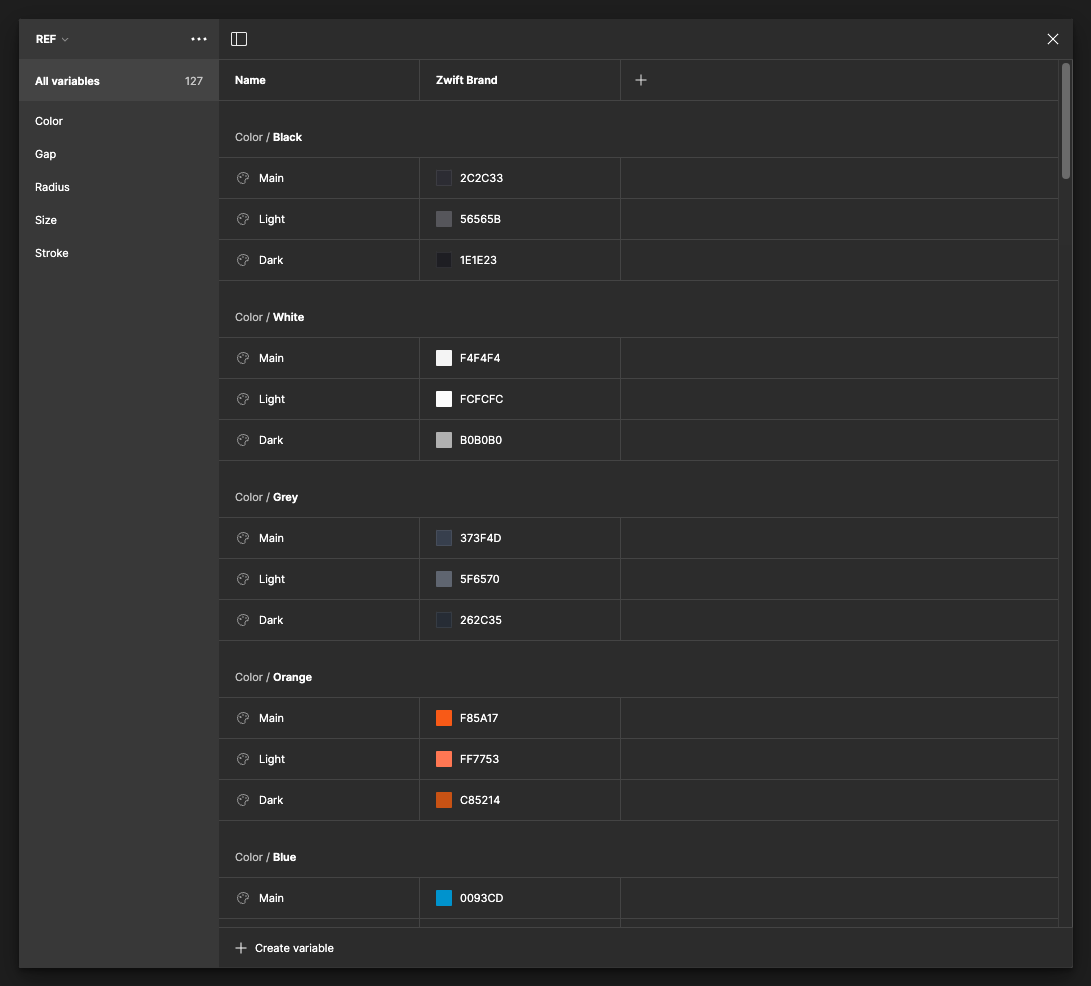Screen dimensions: 1091x986
Task: Open the Color group in sidebar
Action: pos(49,121)
